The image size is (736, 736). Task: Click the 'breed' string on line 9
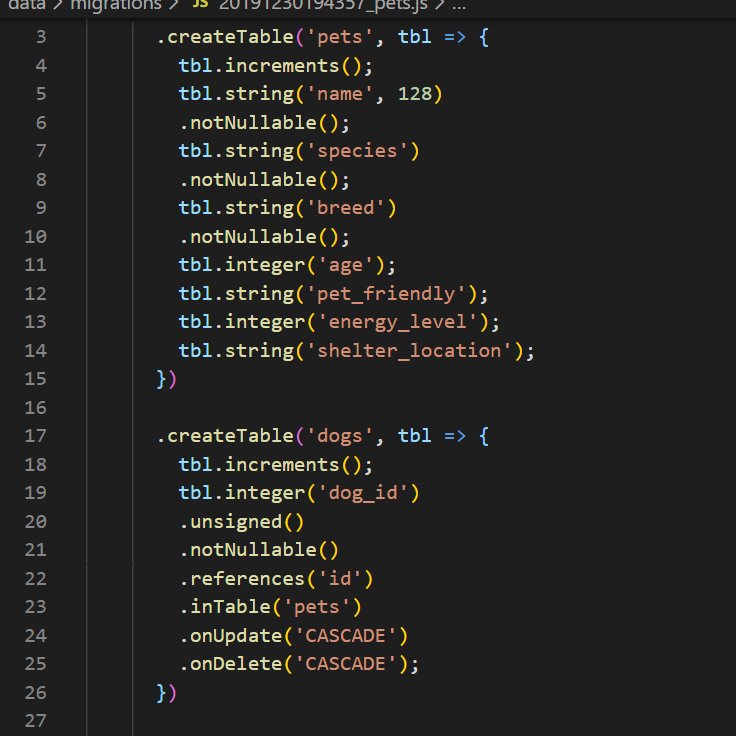click(346, 207)
